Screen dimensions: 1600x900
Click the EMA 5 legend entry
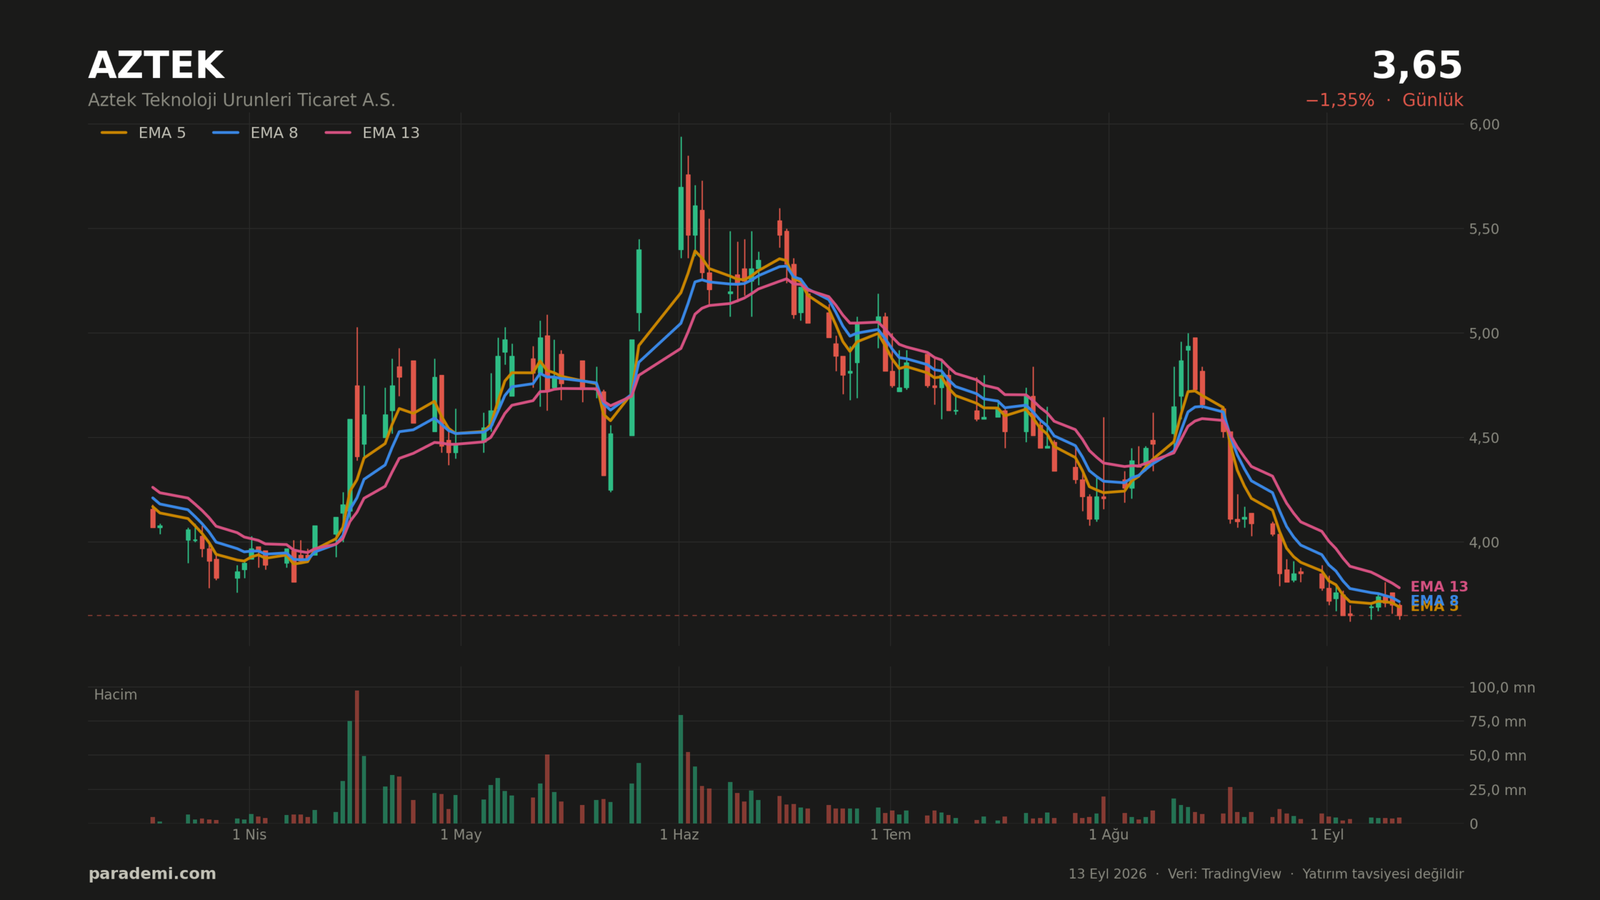click(x=143, y=133)
